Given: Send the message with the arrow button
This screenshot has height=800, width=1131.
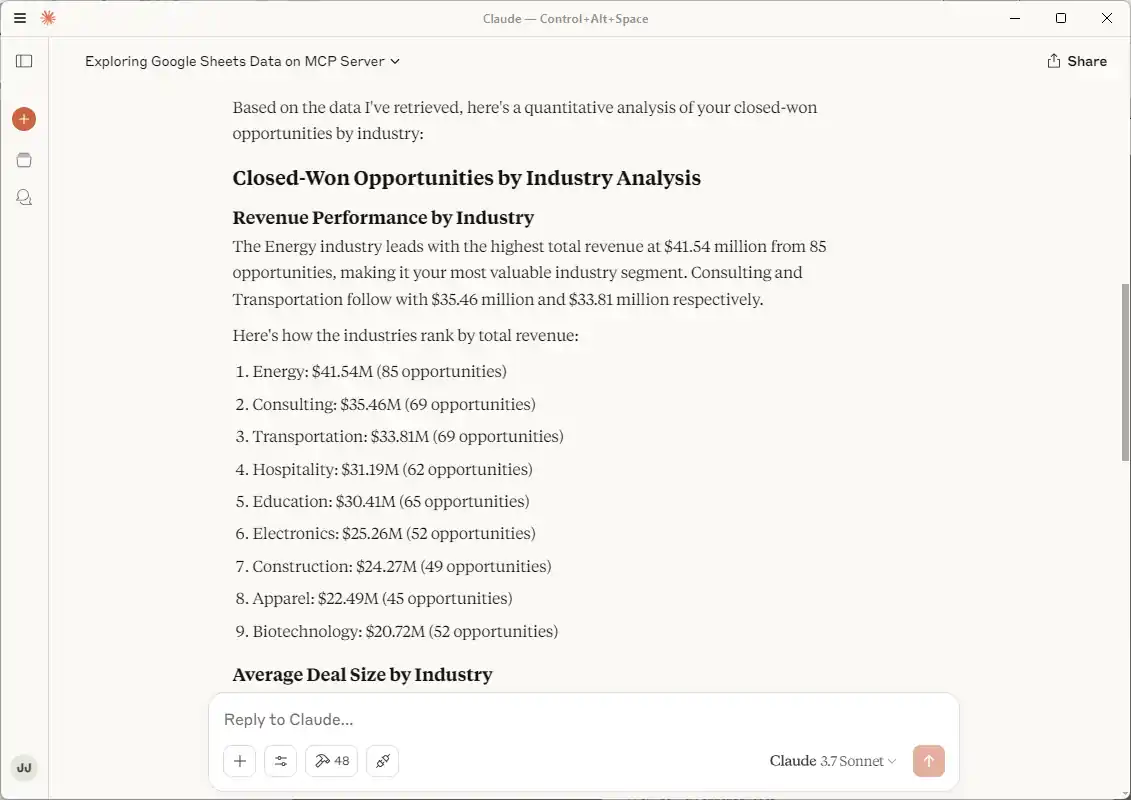Looking at the screenshot, I should point(928,761).
